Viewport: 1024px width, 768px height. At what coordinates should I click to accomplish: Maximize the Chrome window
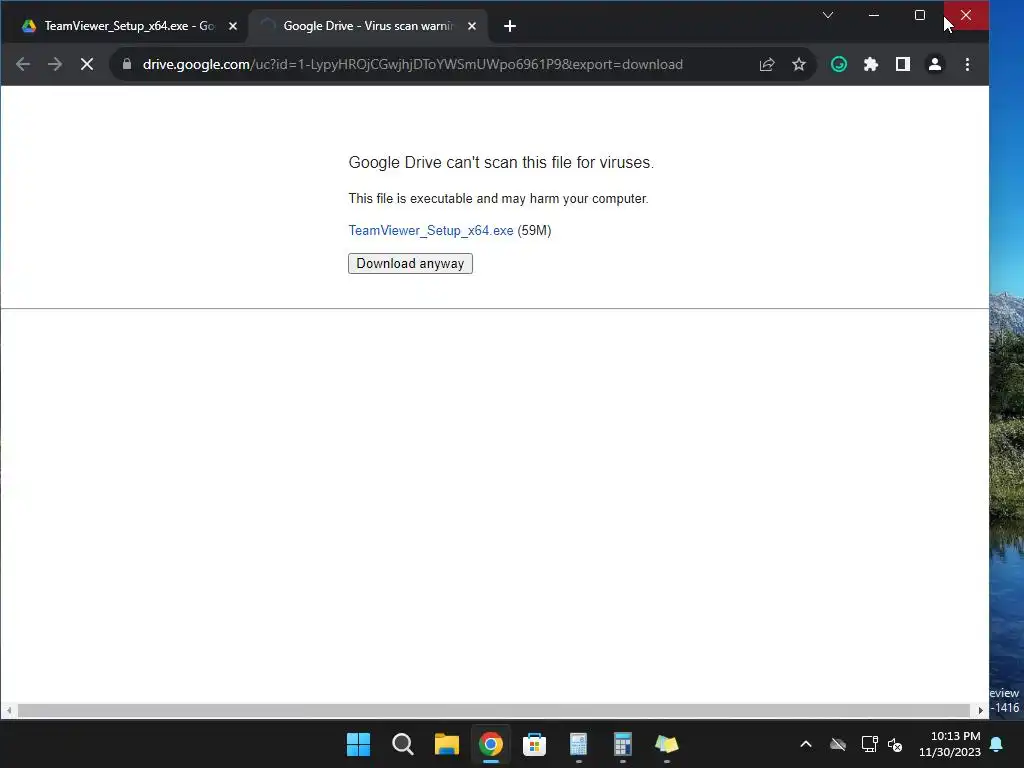(x=920, y=15)
